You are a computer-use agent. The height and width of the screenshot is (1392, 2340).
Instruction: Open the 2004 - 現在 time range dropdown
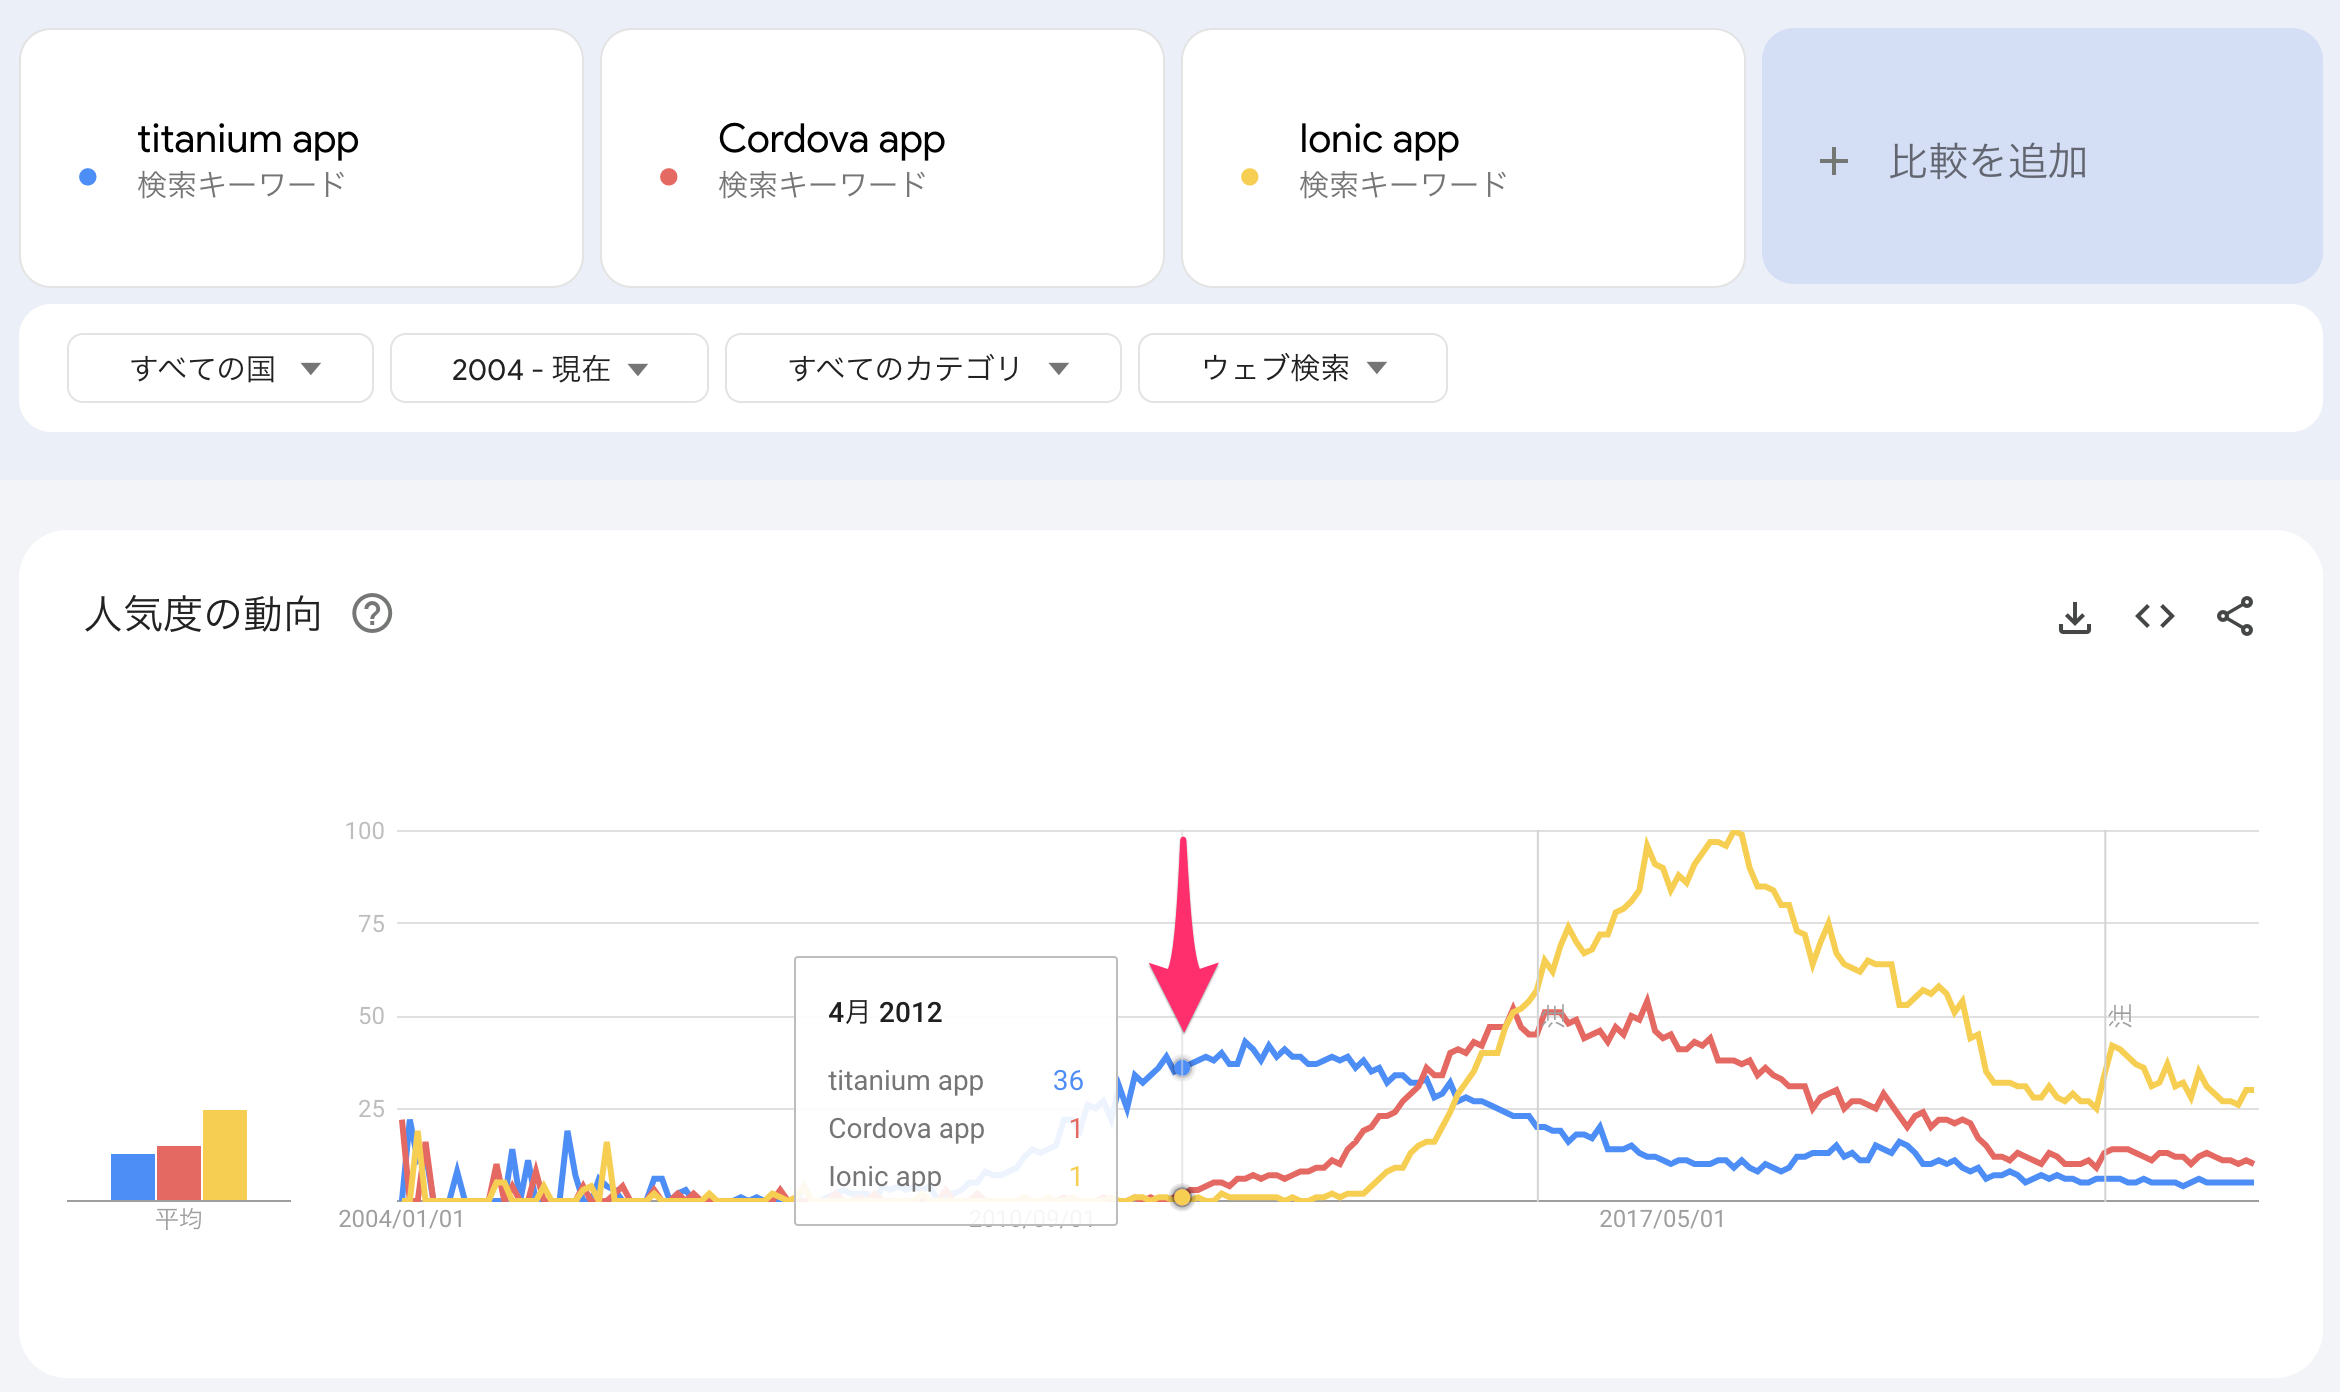click(x=549, y=368)
